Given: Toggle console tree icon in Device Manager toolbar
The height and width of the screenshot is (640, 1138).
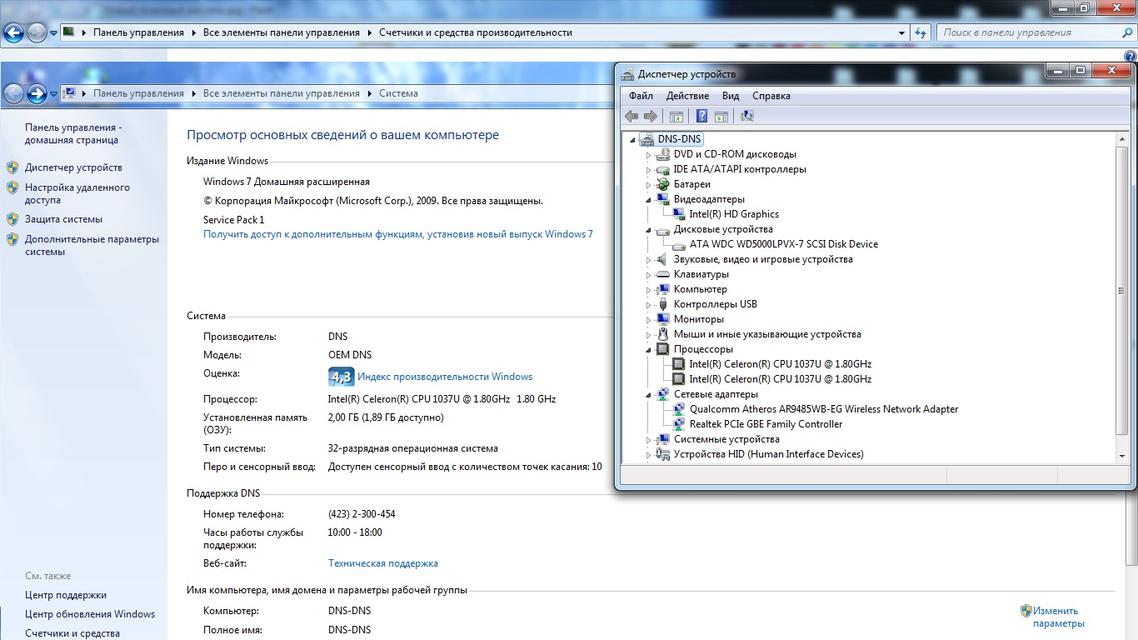Looking at the screenshot, I should point(676,116).
